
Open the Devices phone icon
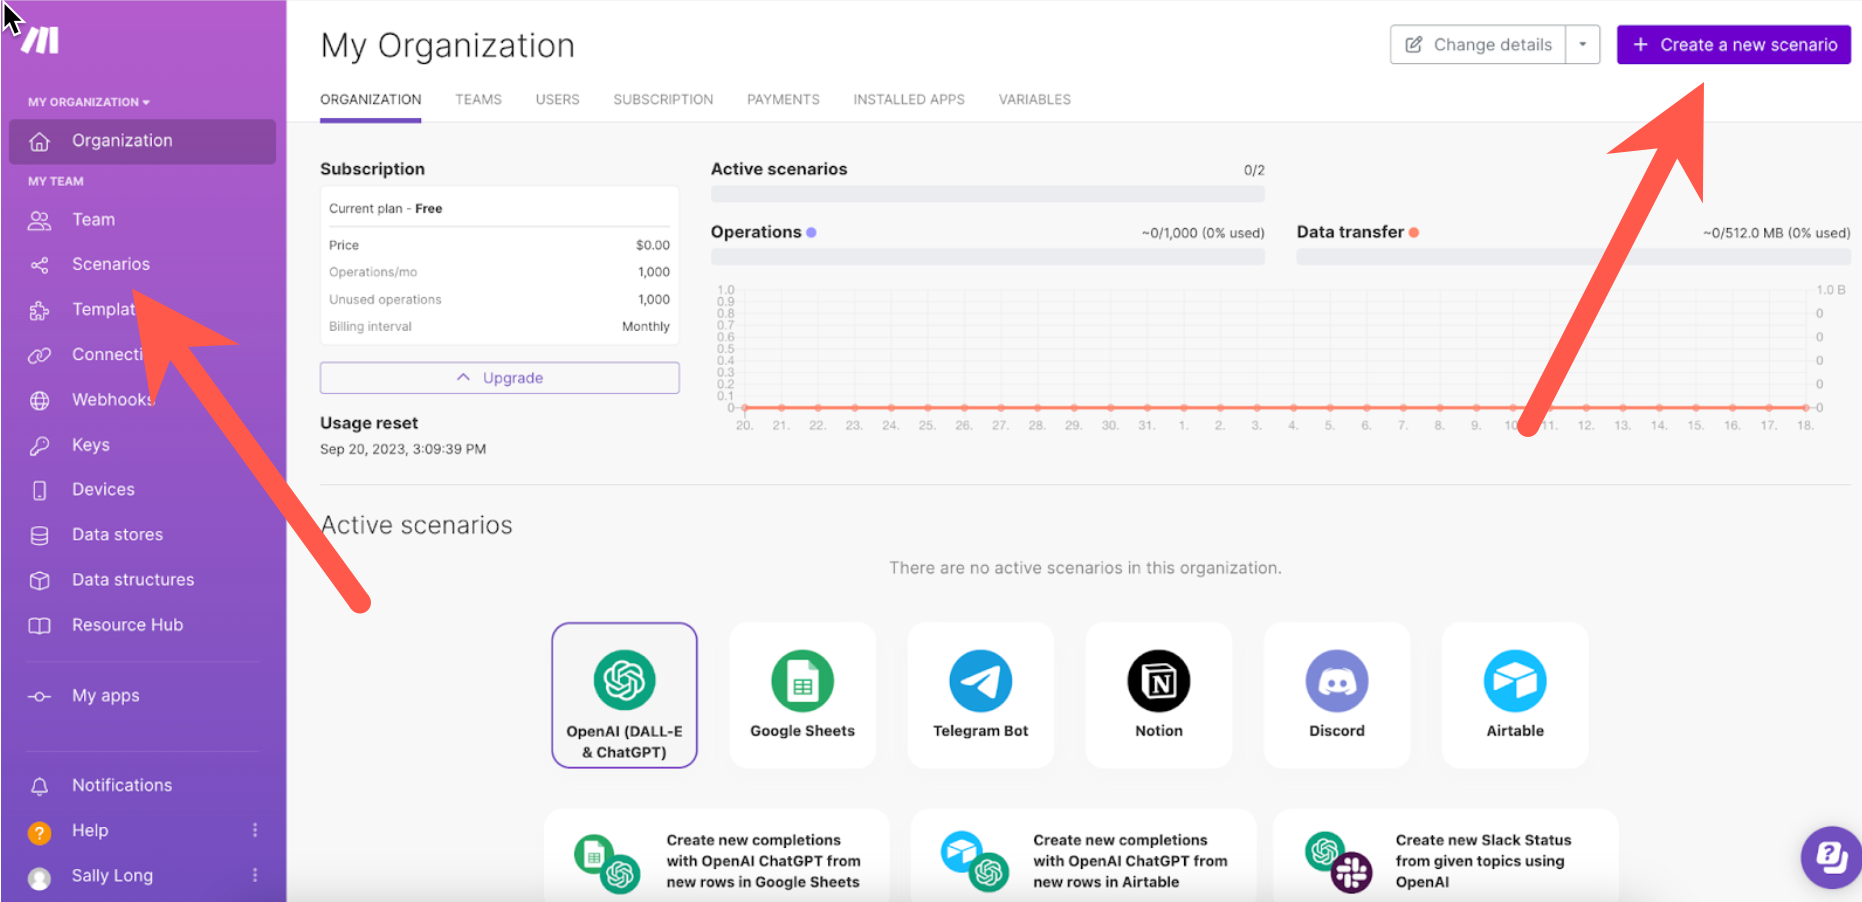point(39,490)
